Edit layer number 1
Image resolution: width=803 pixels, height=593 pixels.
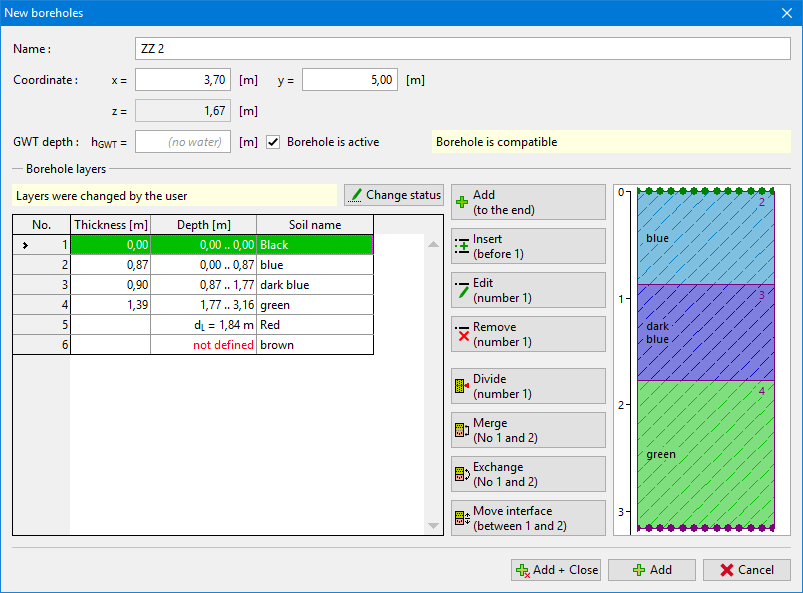click(x=528, y=290)
